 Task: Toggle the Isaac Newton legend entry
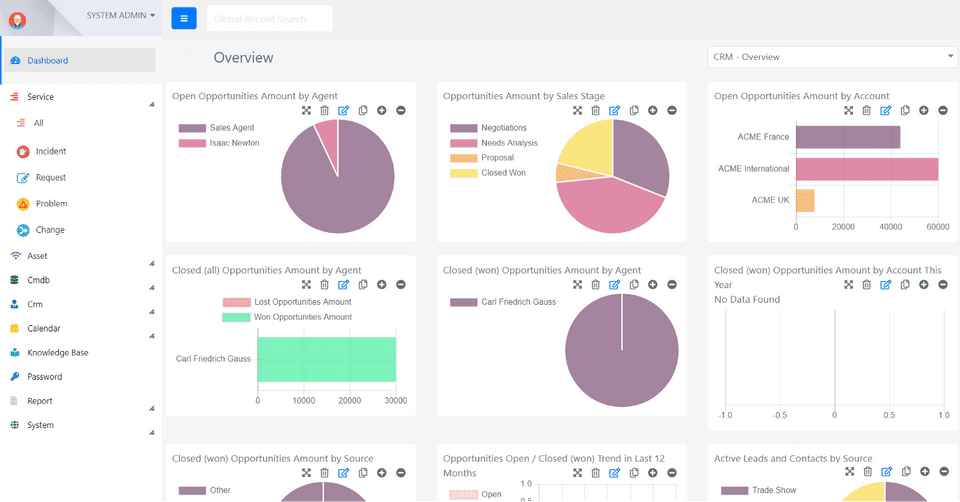coord(219,143)
